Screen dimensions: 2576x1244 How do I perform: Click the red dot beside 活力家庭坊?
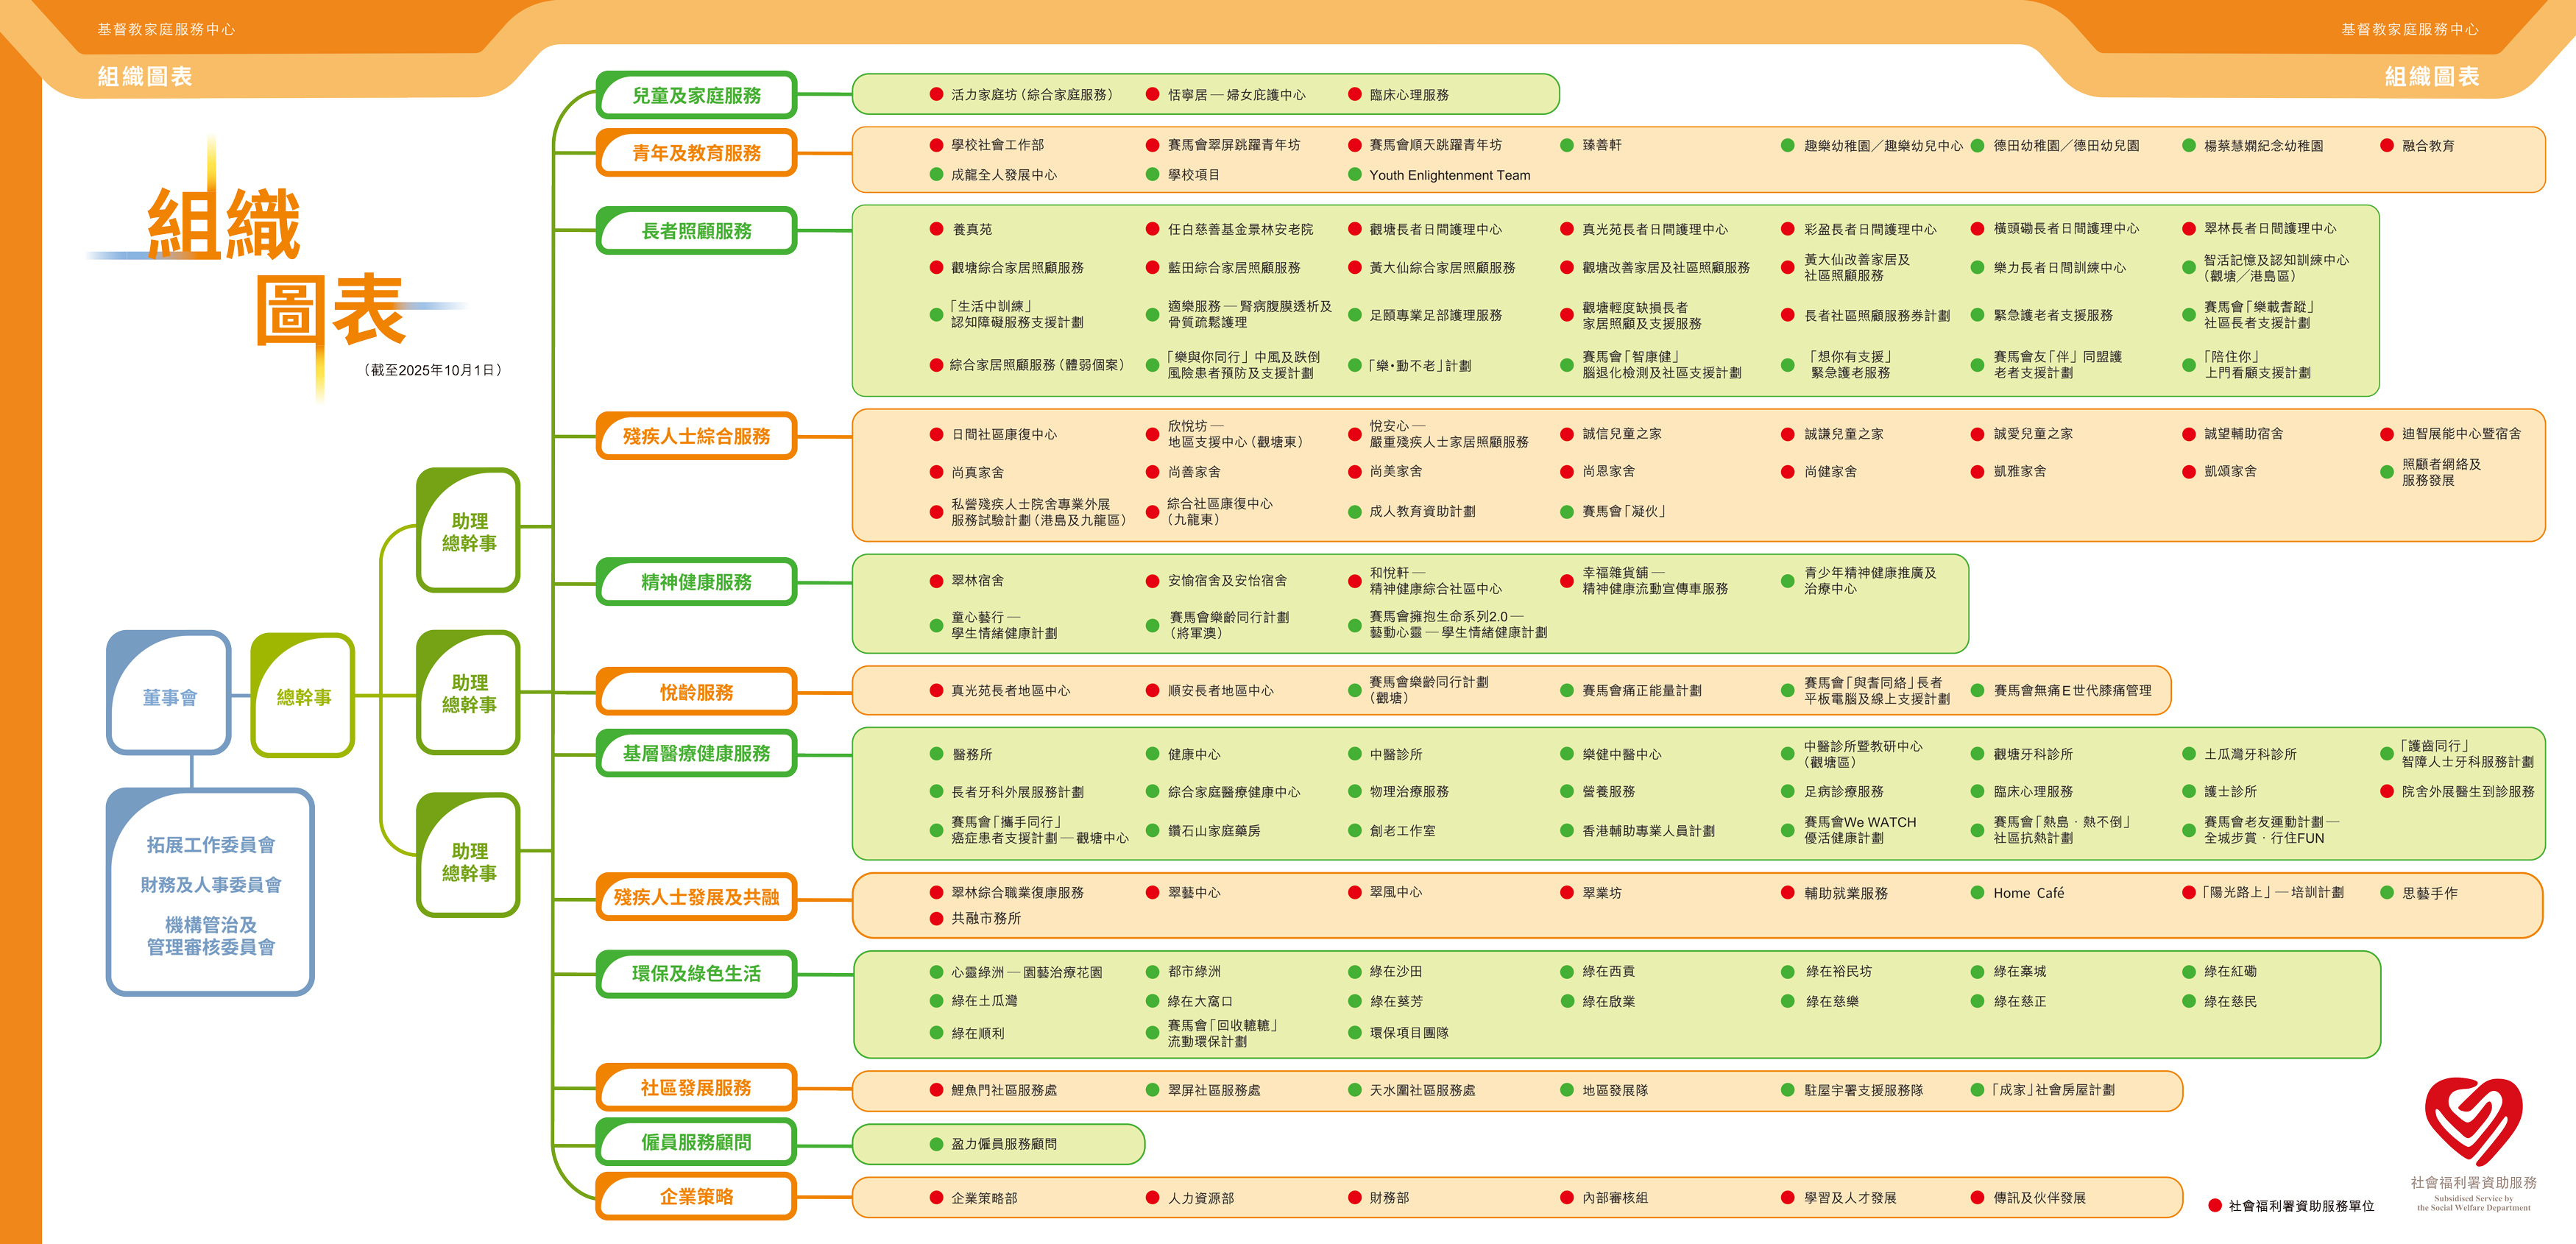pyautogui.click(x=936, y=94)
